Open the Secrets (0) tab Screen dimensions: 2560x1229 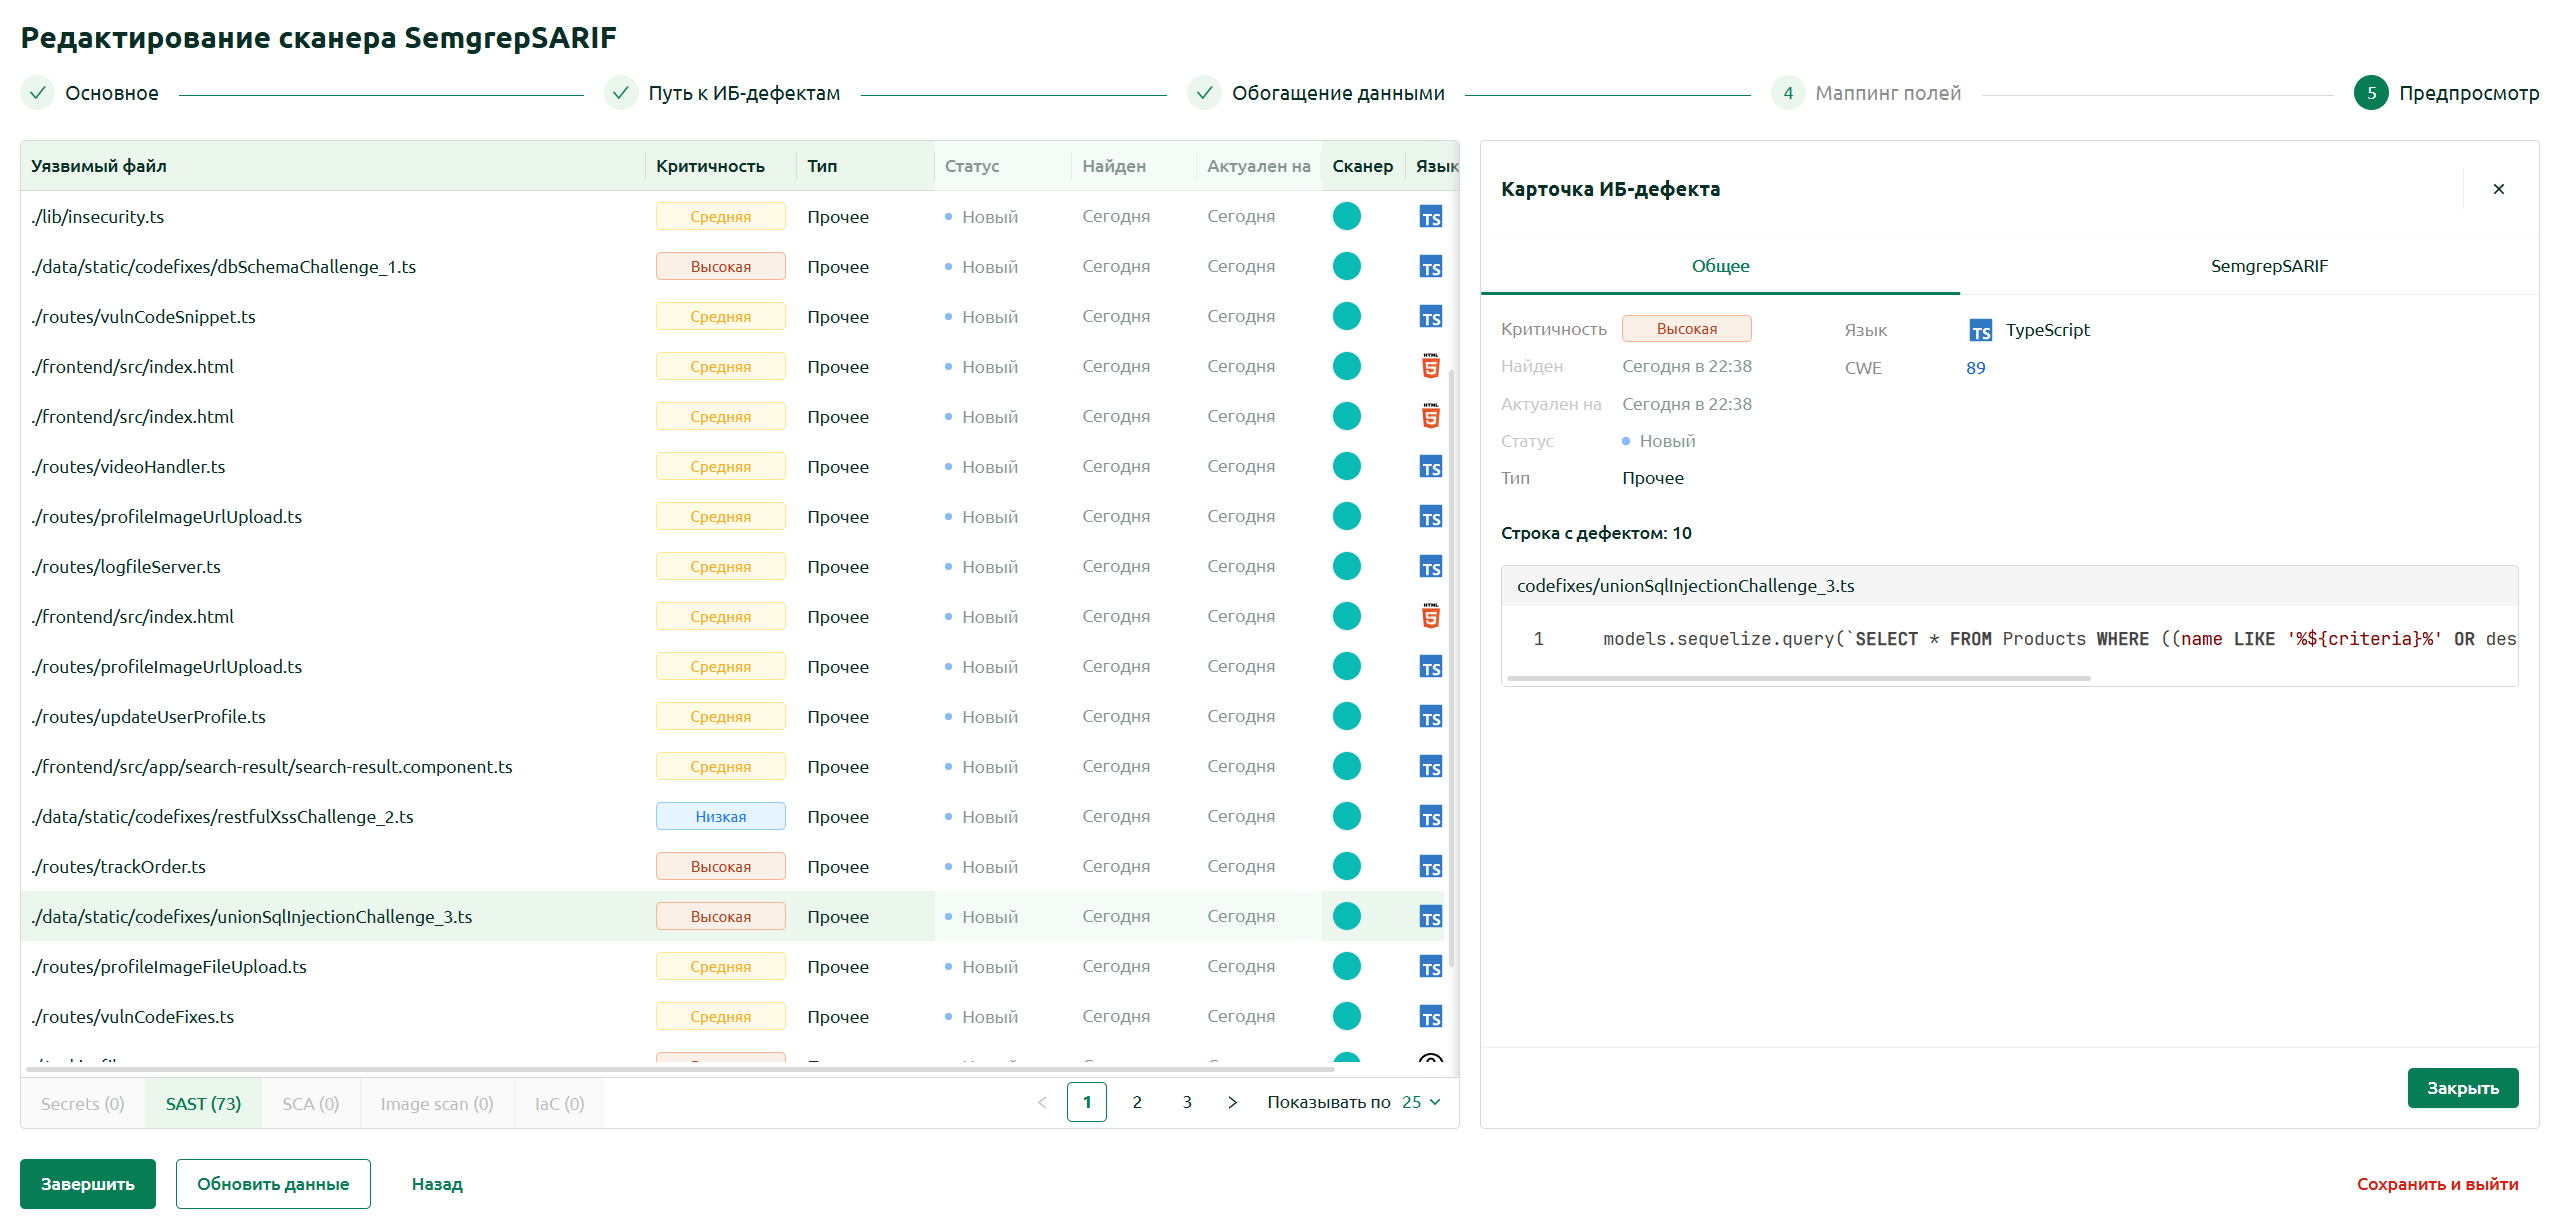[83, 1104]
